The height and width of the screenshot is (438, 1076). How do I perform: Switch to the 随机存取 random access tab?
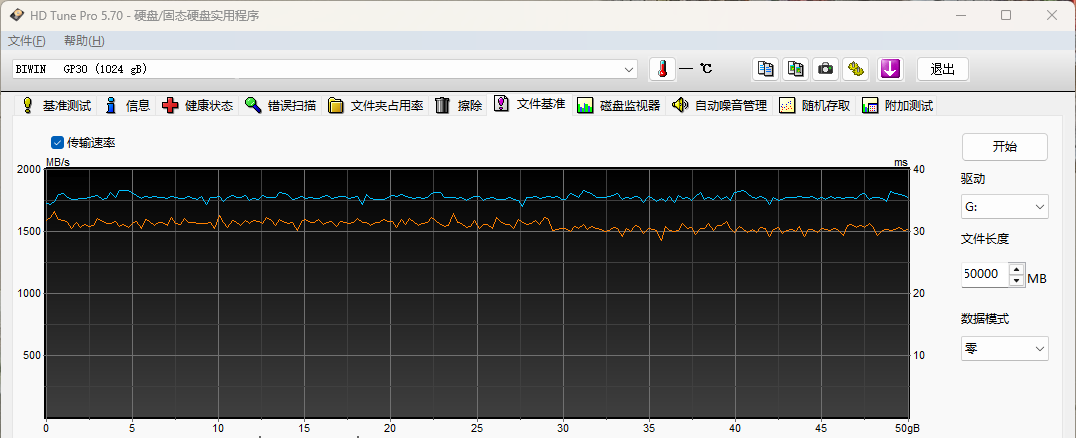(815, 106)
